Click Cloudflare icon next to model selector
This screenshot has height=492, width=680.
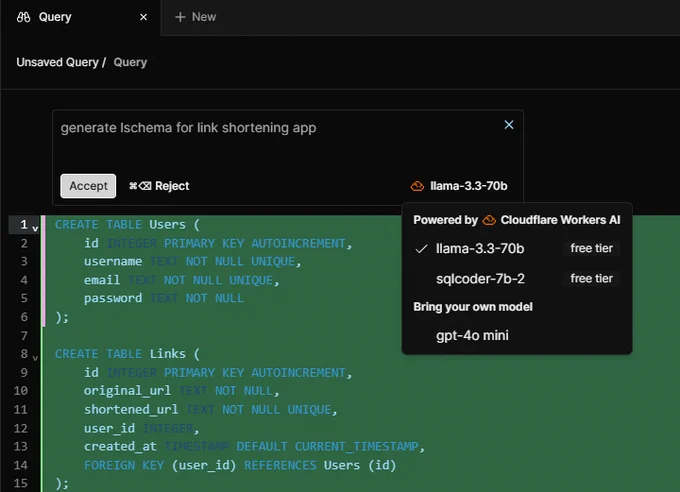pyautogui.click(x=417, y=186)
